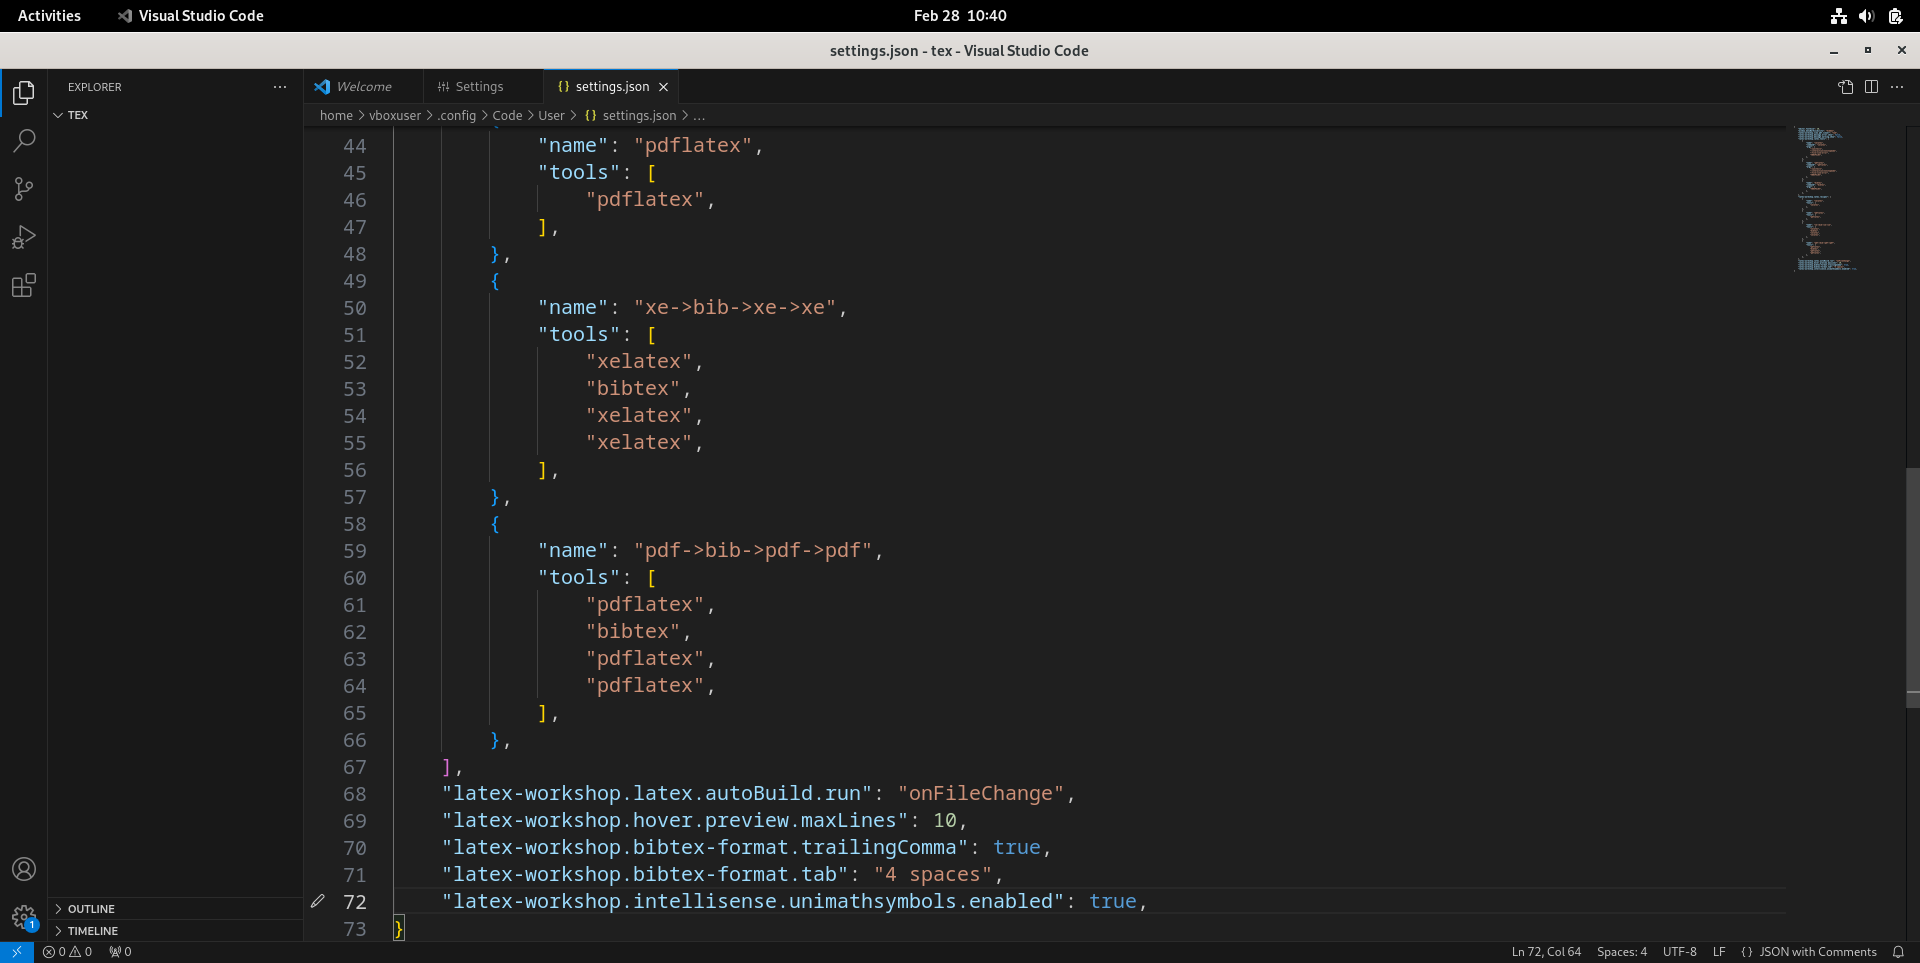Click line number 50 in the gutter
Image resolution: width=1920 pixels, height=963 pixels.
355,308
